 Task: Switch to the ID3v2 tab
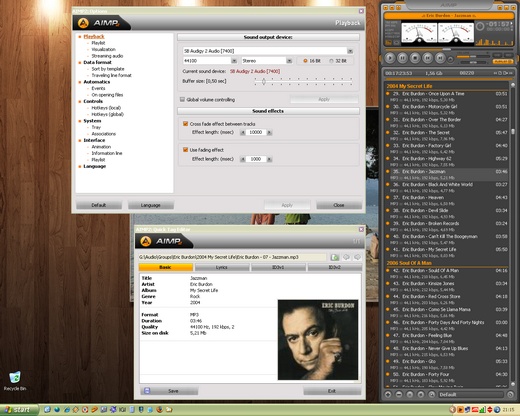coord(335,267)
